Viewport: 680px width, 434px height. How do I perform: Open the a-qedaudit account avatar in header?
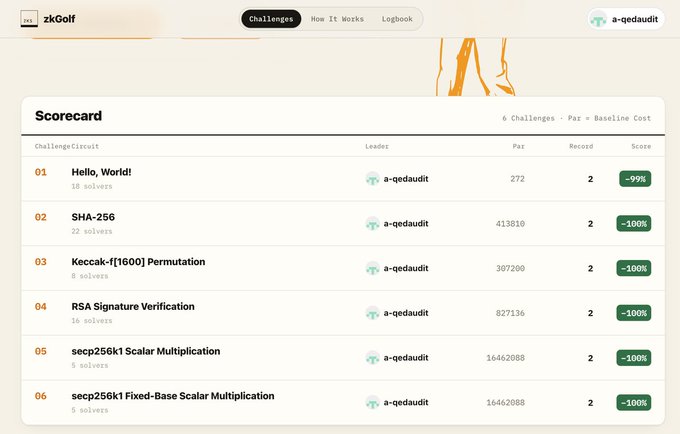598,19
